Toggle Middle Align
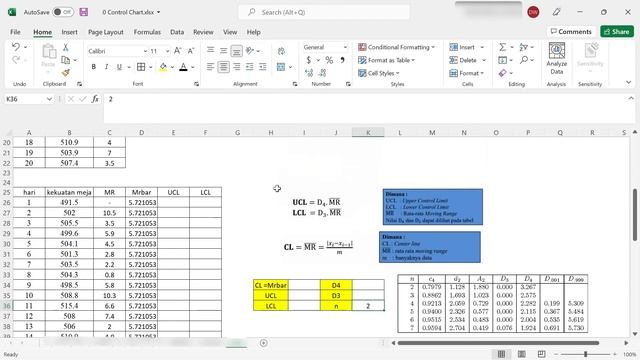Viewport: 640px width, 360px height. click(x=223, y=50)
